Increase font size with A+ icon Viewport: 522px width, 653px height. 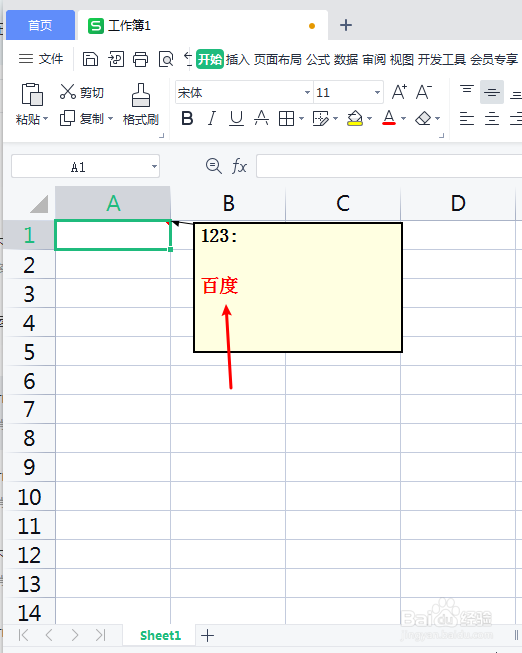click(399, 92)
